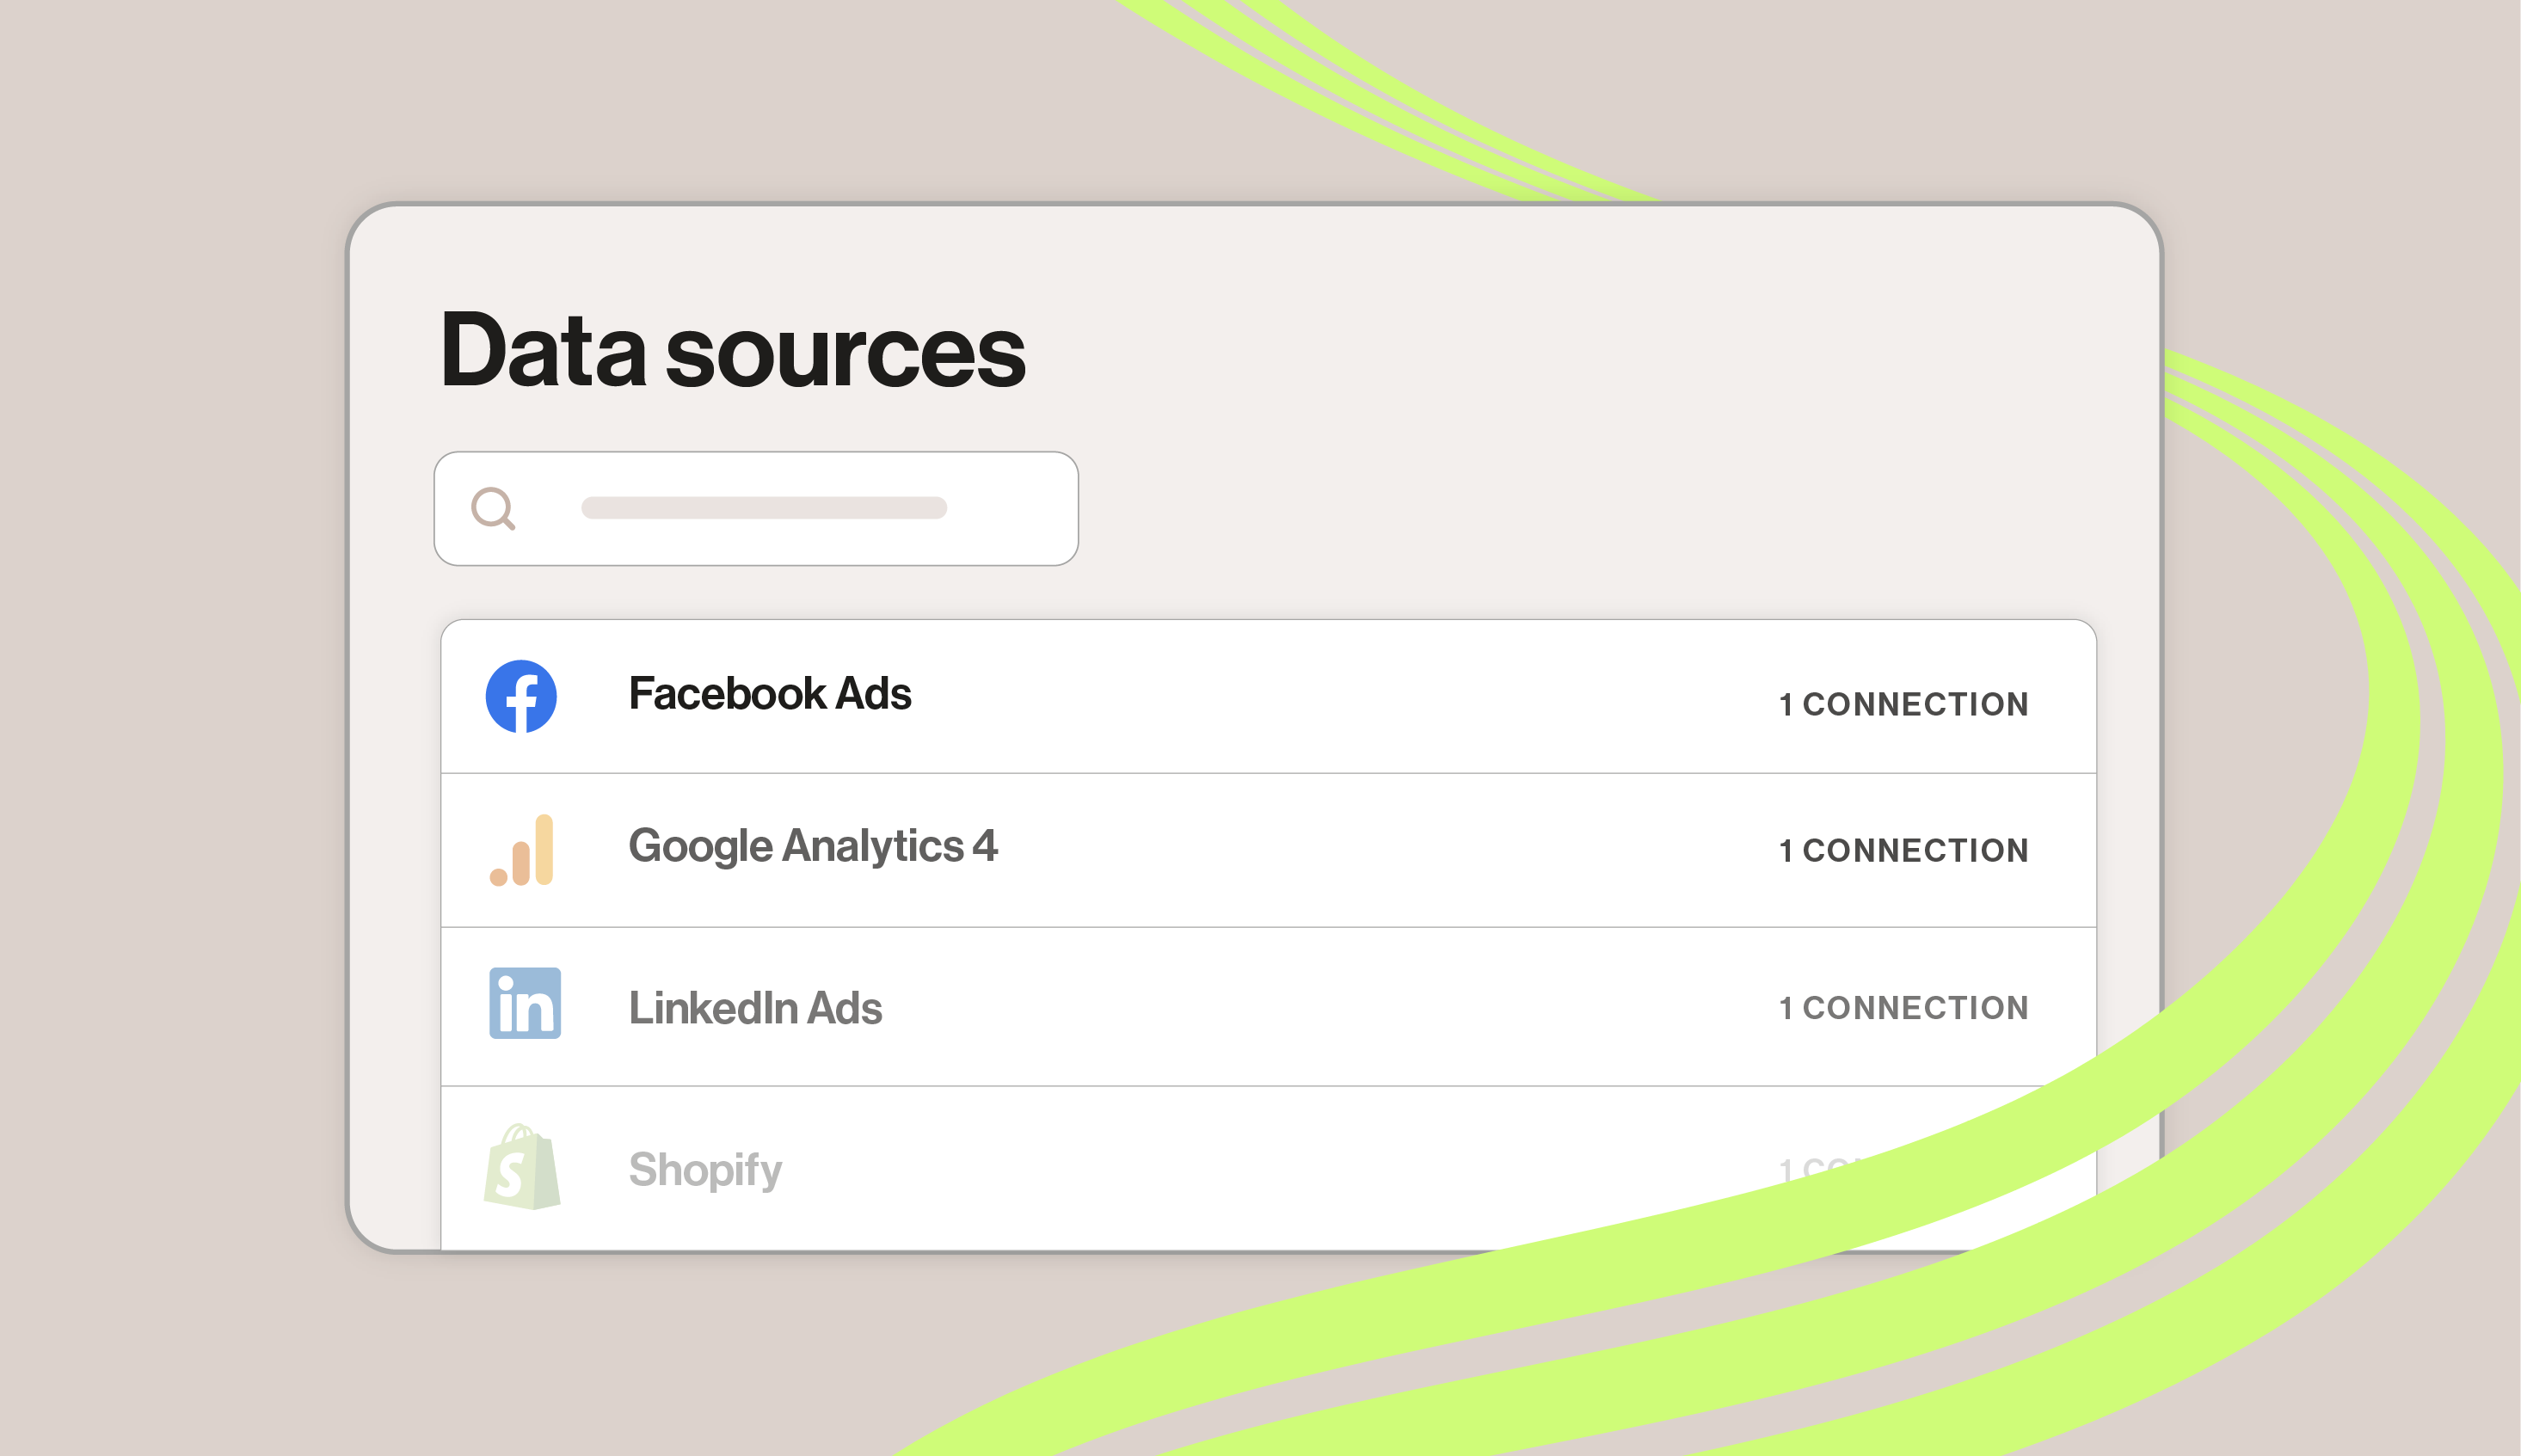Click the Facebook Ads icon
Image resolution: width=2521 pixels, height=1456 pixels.
click(x=521, y=697)
